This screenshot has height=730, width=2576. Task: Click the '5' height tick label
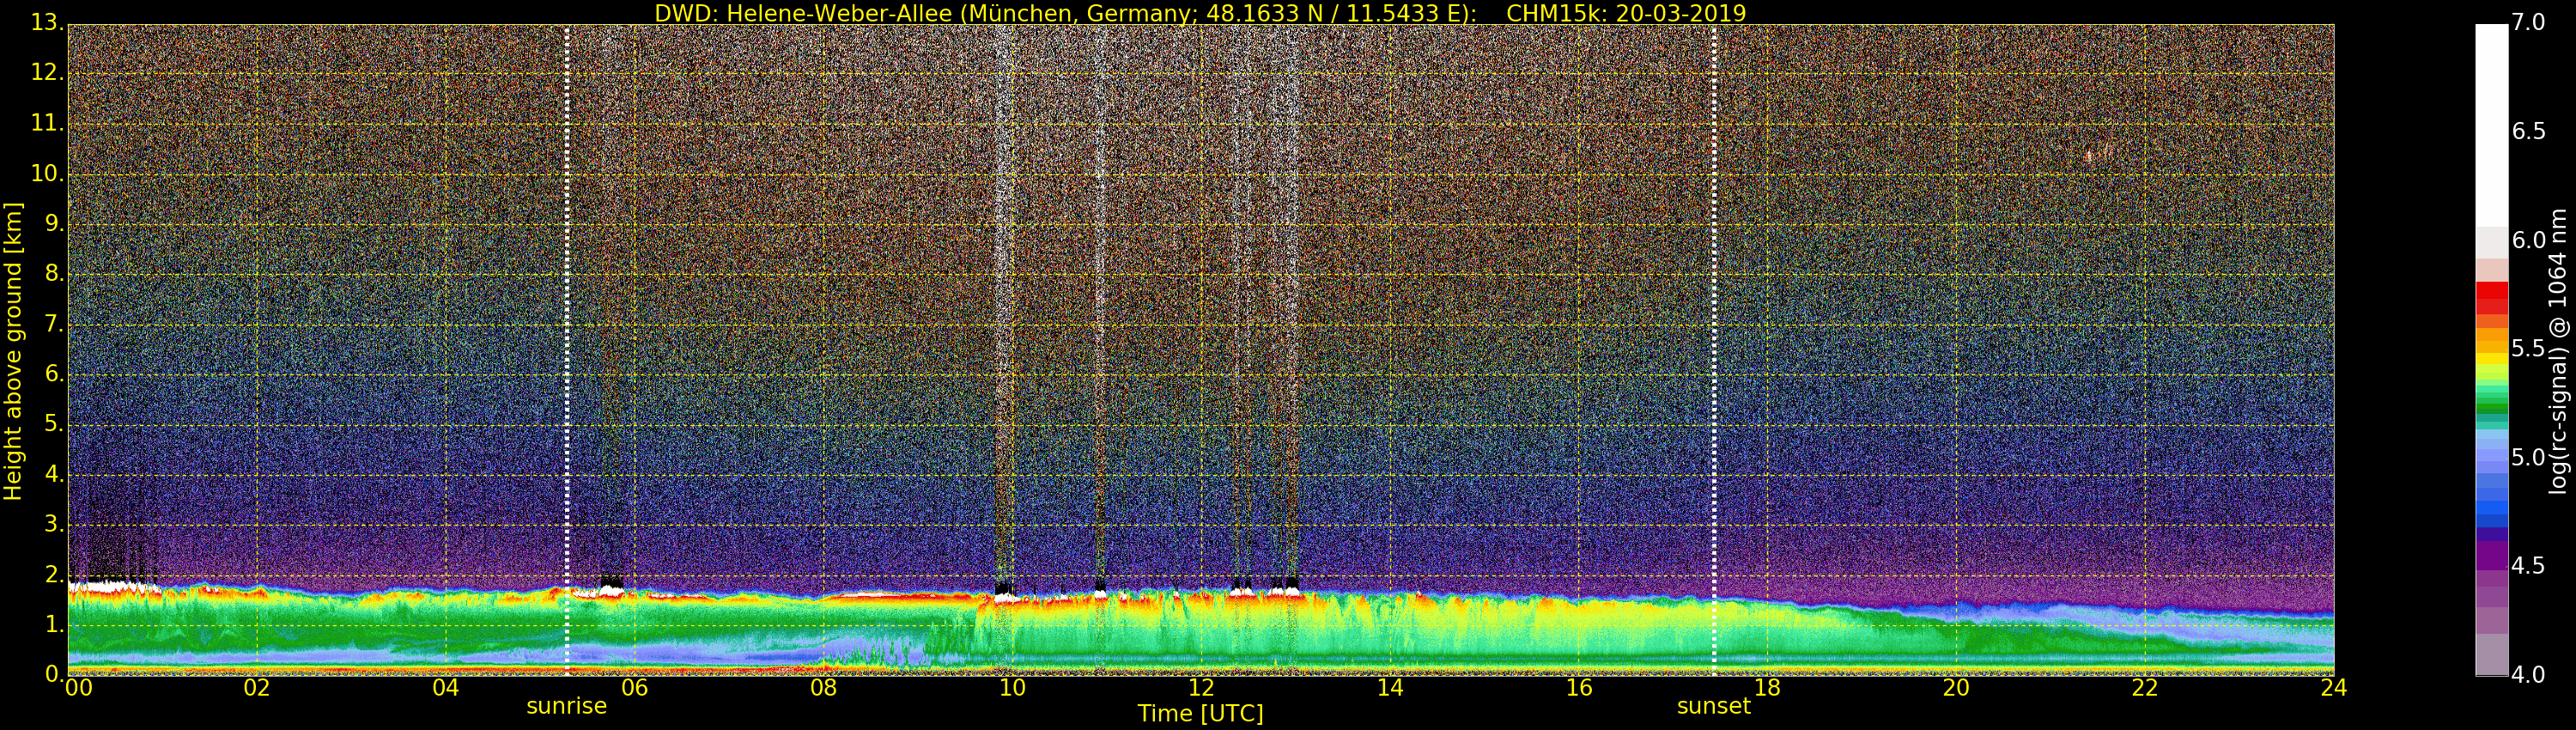[55, 424]
